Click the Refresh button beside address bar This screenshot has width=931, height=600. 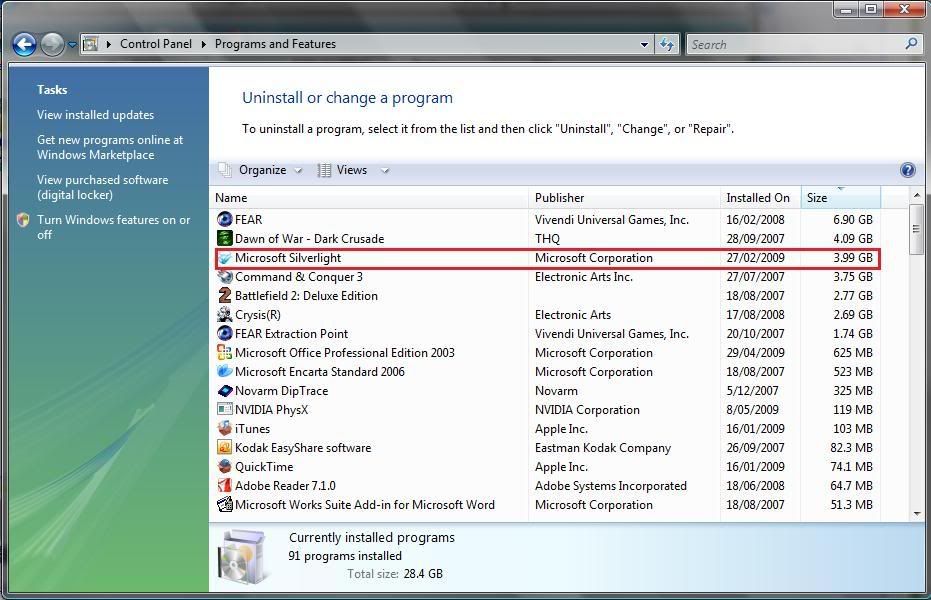point(667,45)
